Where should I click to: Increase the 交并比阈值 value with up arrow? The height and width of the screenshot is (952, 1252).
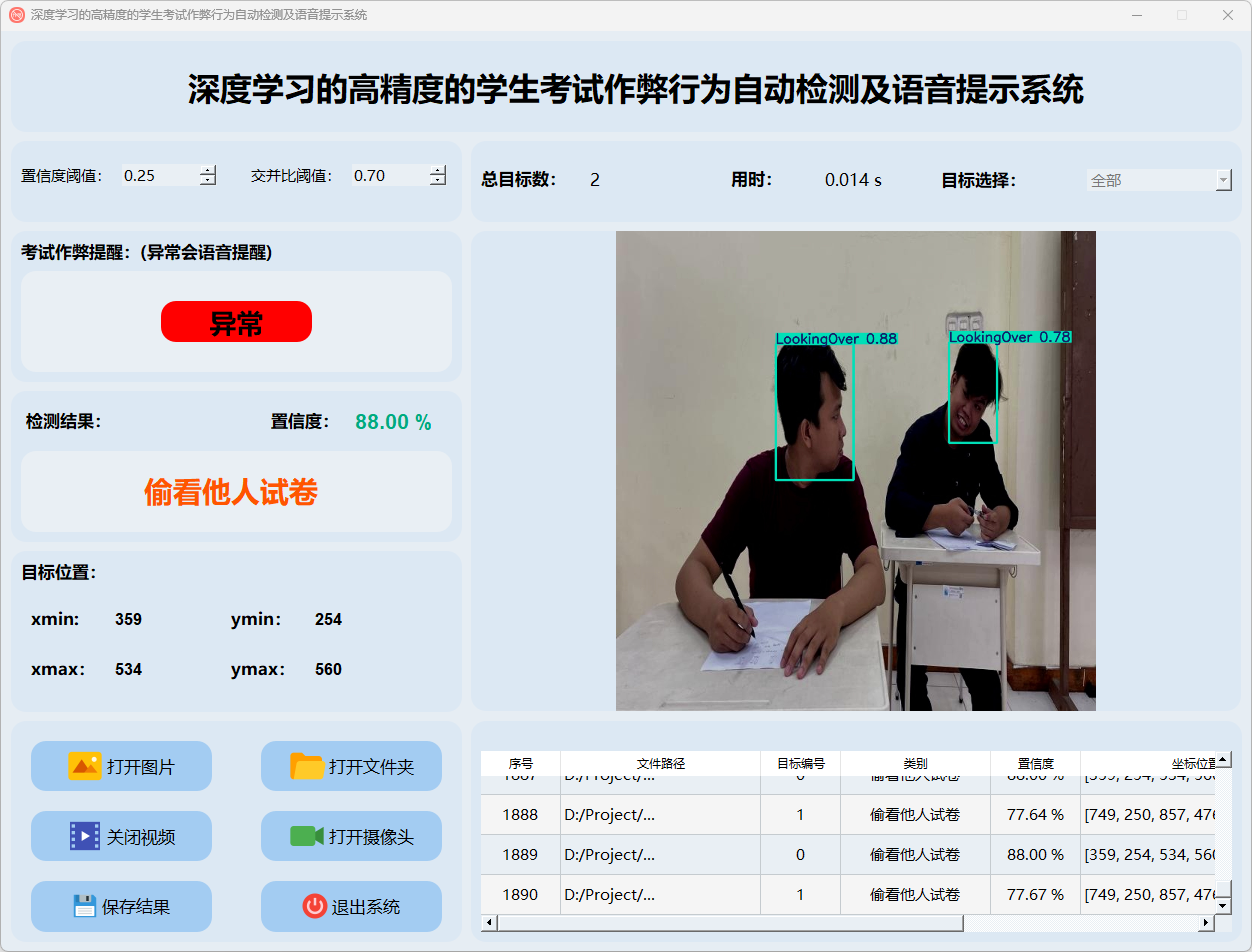click(438, 170)
